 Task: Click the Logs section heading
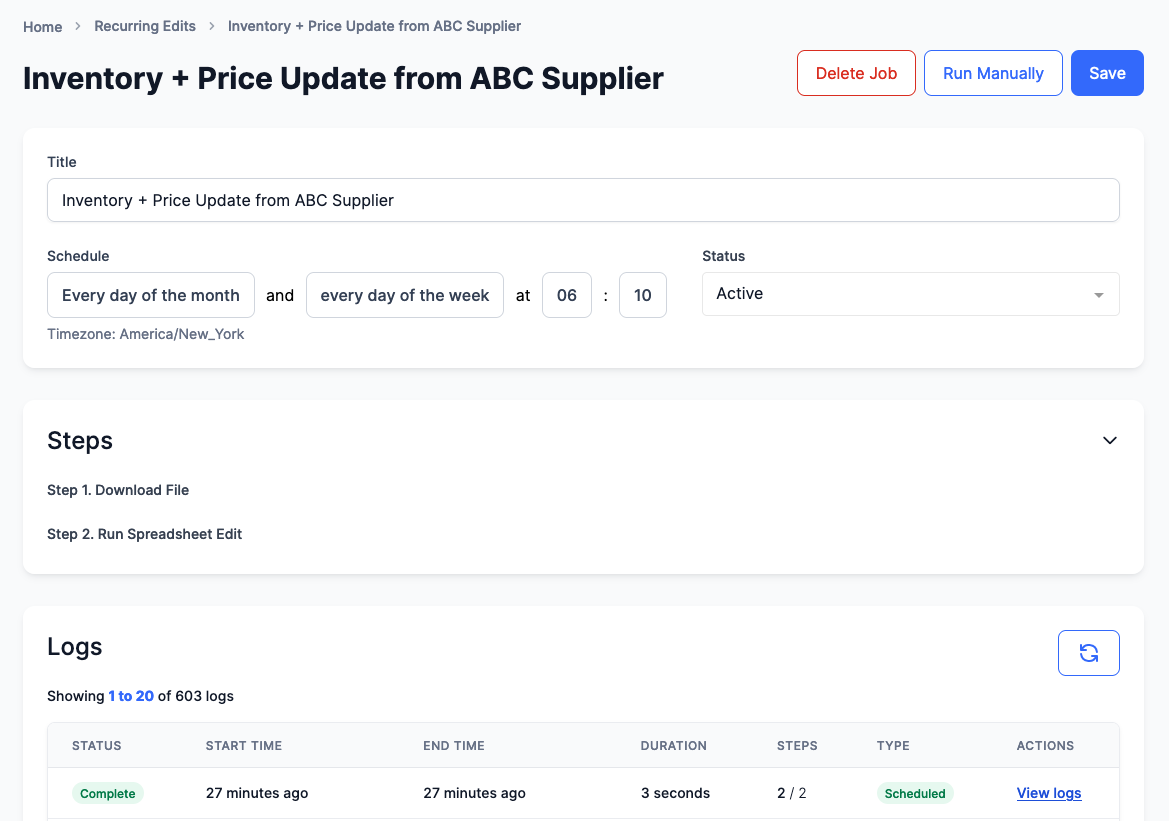pyautogui.click(x=75, y=647)
